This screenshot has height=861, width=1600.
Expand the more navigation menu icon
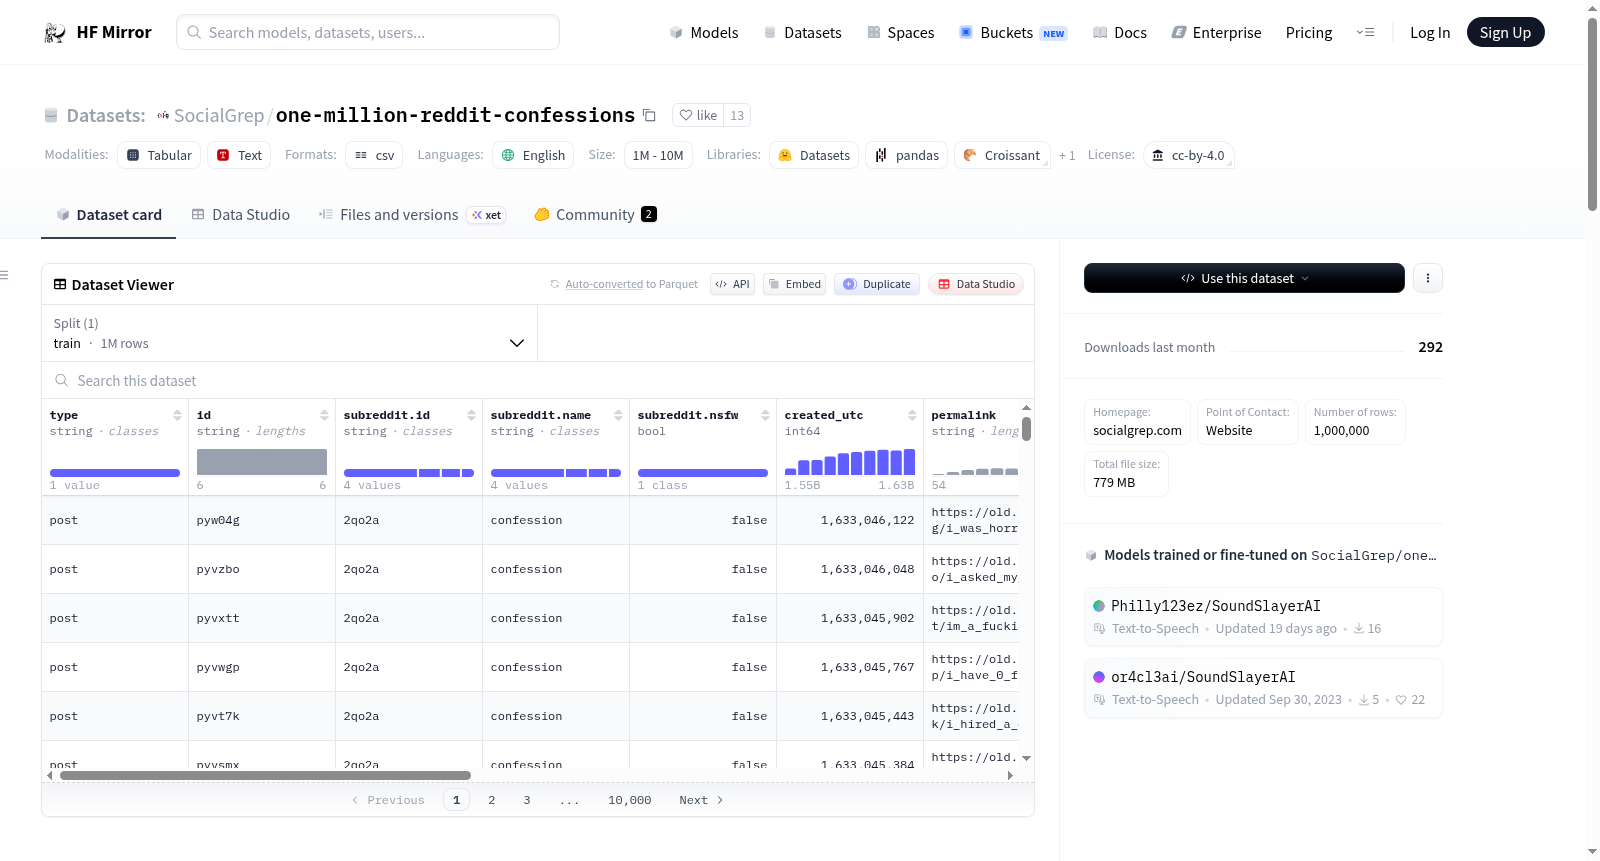(1365, 33)
